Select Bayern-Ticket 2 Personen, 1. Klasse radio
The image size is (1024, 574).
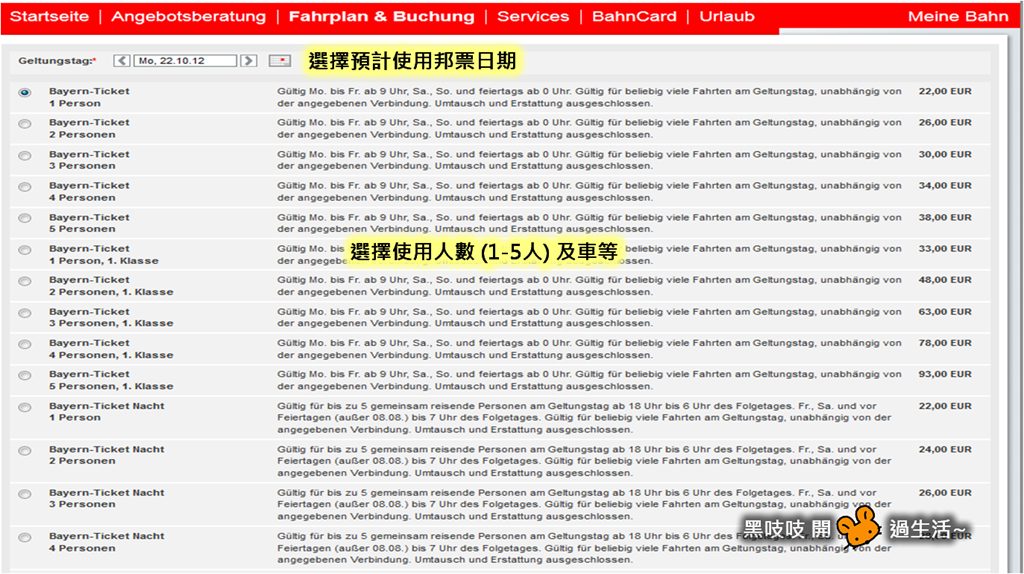[25, 281]
